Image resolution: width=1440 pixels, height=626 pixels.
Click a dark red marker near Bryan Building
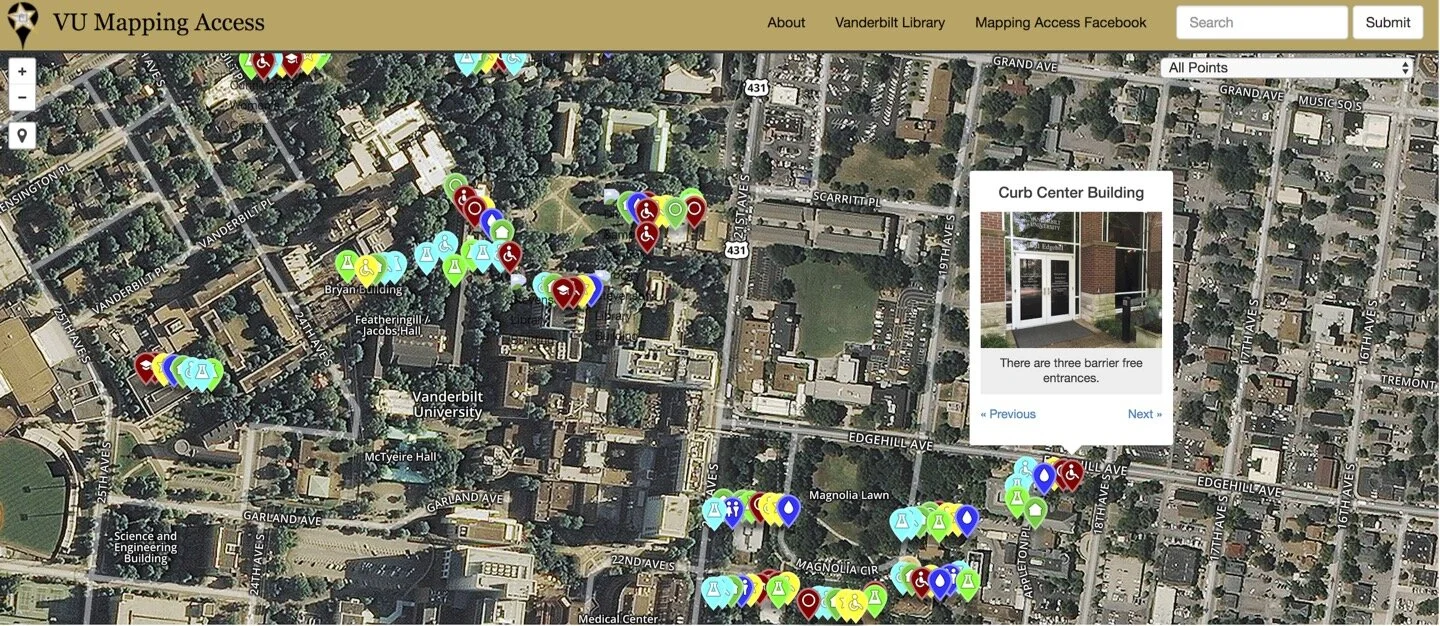click(x=509, y=256)
